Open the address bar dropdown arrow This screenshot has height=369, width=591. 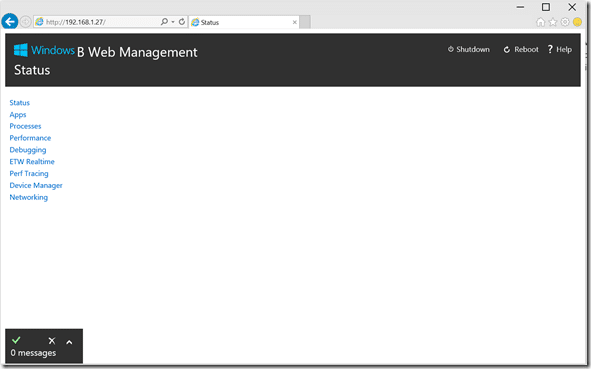pyautogui.click(x=173, y=22)
